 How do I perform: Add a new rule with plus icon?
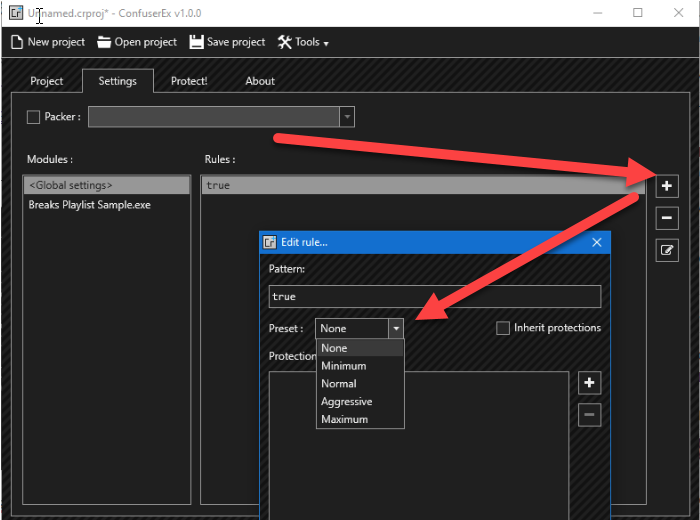click(x=667, y=186)
